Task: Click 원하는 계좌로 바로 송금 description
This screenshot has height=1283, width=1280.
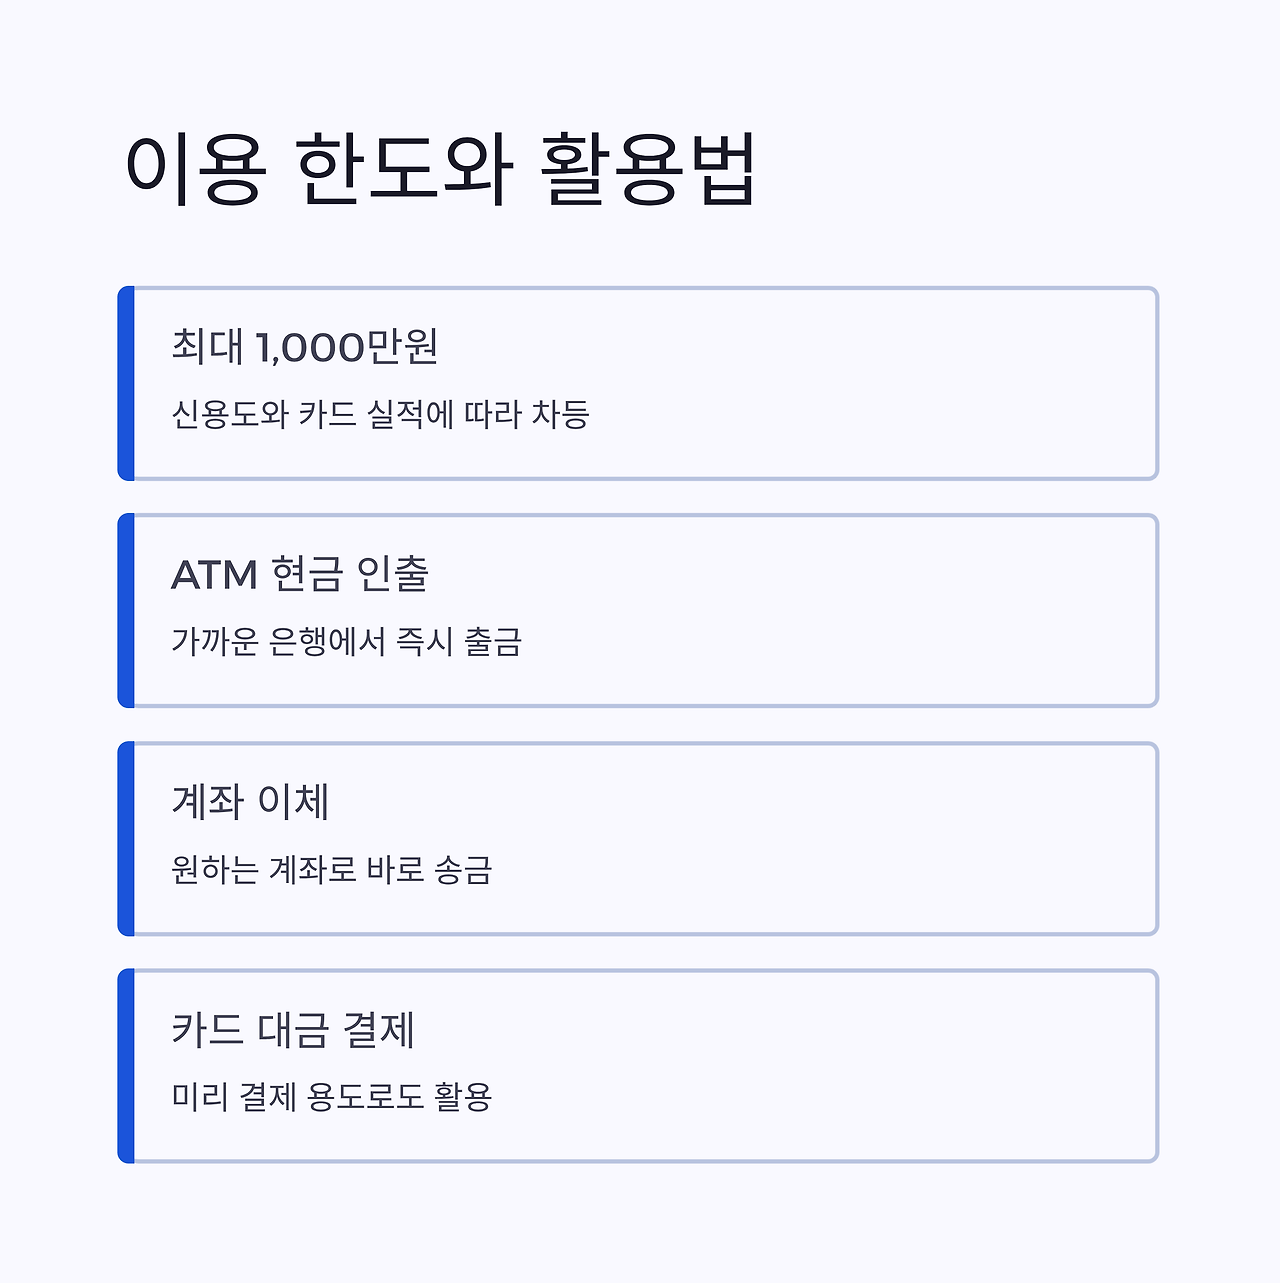Action: pos(332,869)
